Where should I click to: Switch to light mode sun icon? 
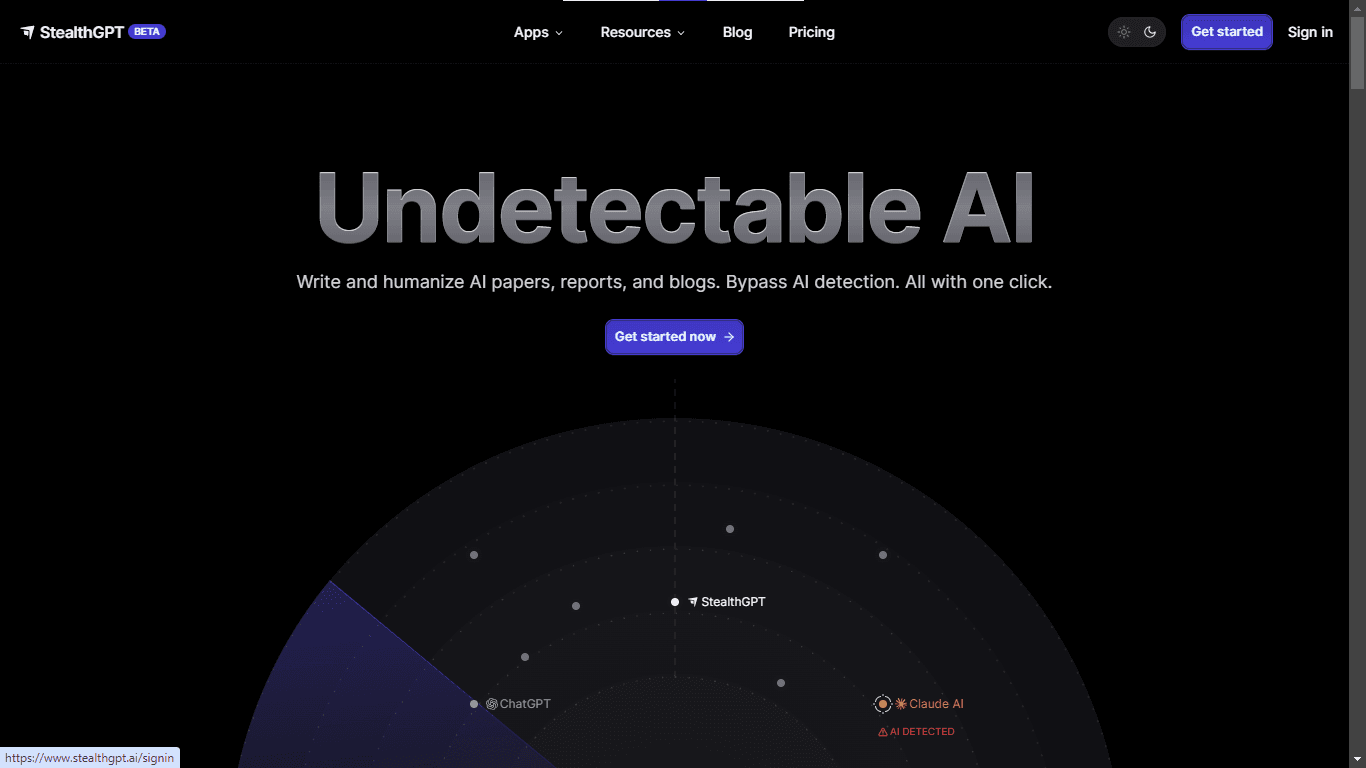coord(1124,32)
